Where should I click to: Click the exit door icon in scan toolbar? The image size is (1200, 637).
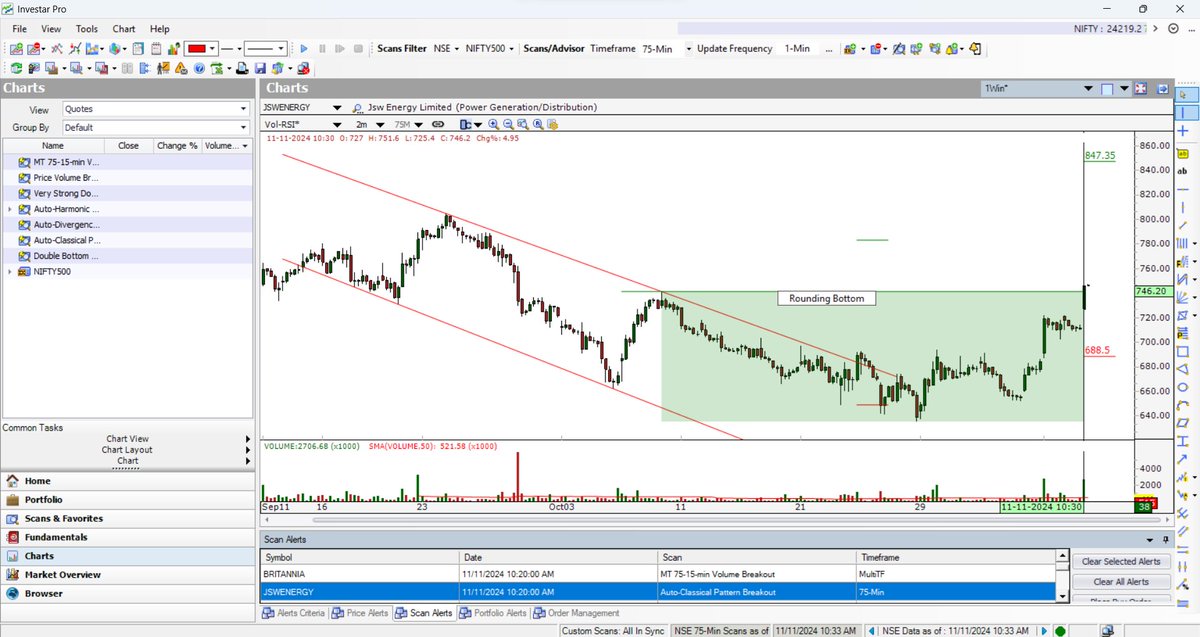point(975,48)
